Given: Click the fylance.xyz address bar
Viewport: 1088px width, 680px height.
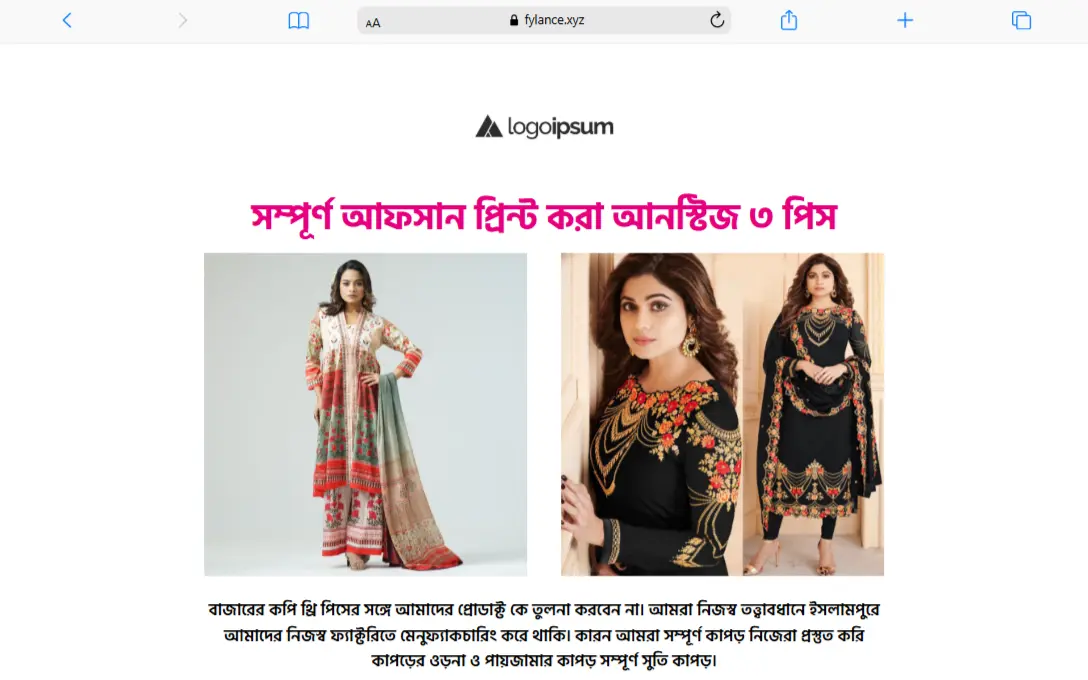Looking at the screenshot, I should 544,20.
